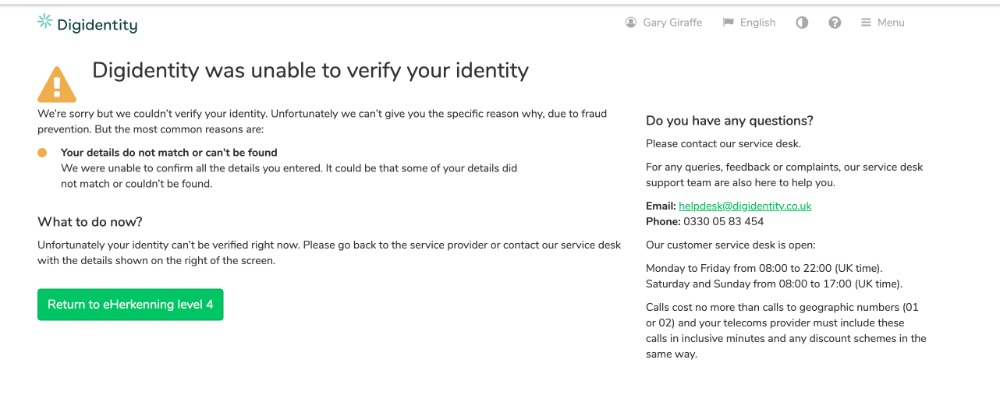Click 'Our customer service desk is open:' text
This screenshot has width=1000, height=402.
click(730, 244)
